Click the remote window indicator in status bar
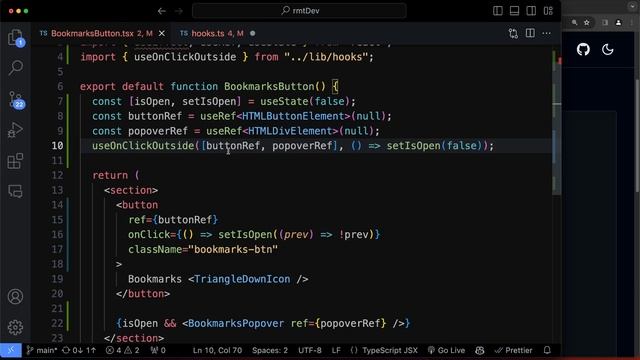This screenshot has width=640, height=360. [11, 350]
